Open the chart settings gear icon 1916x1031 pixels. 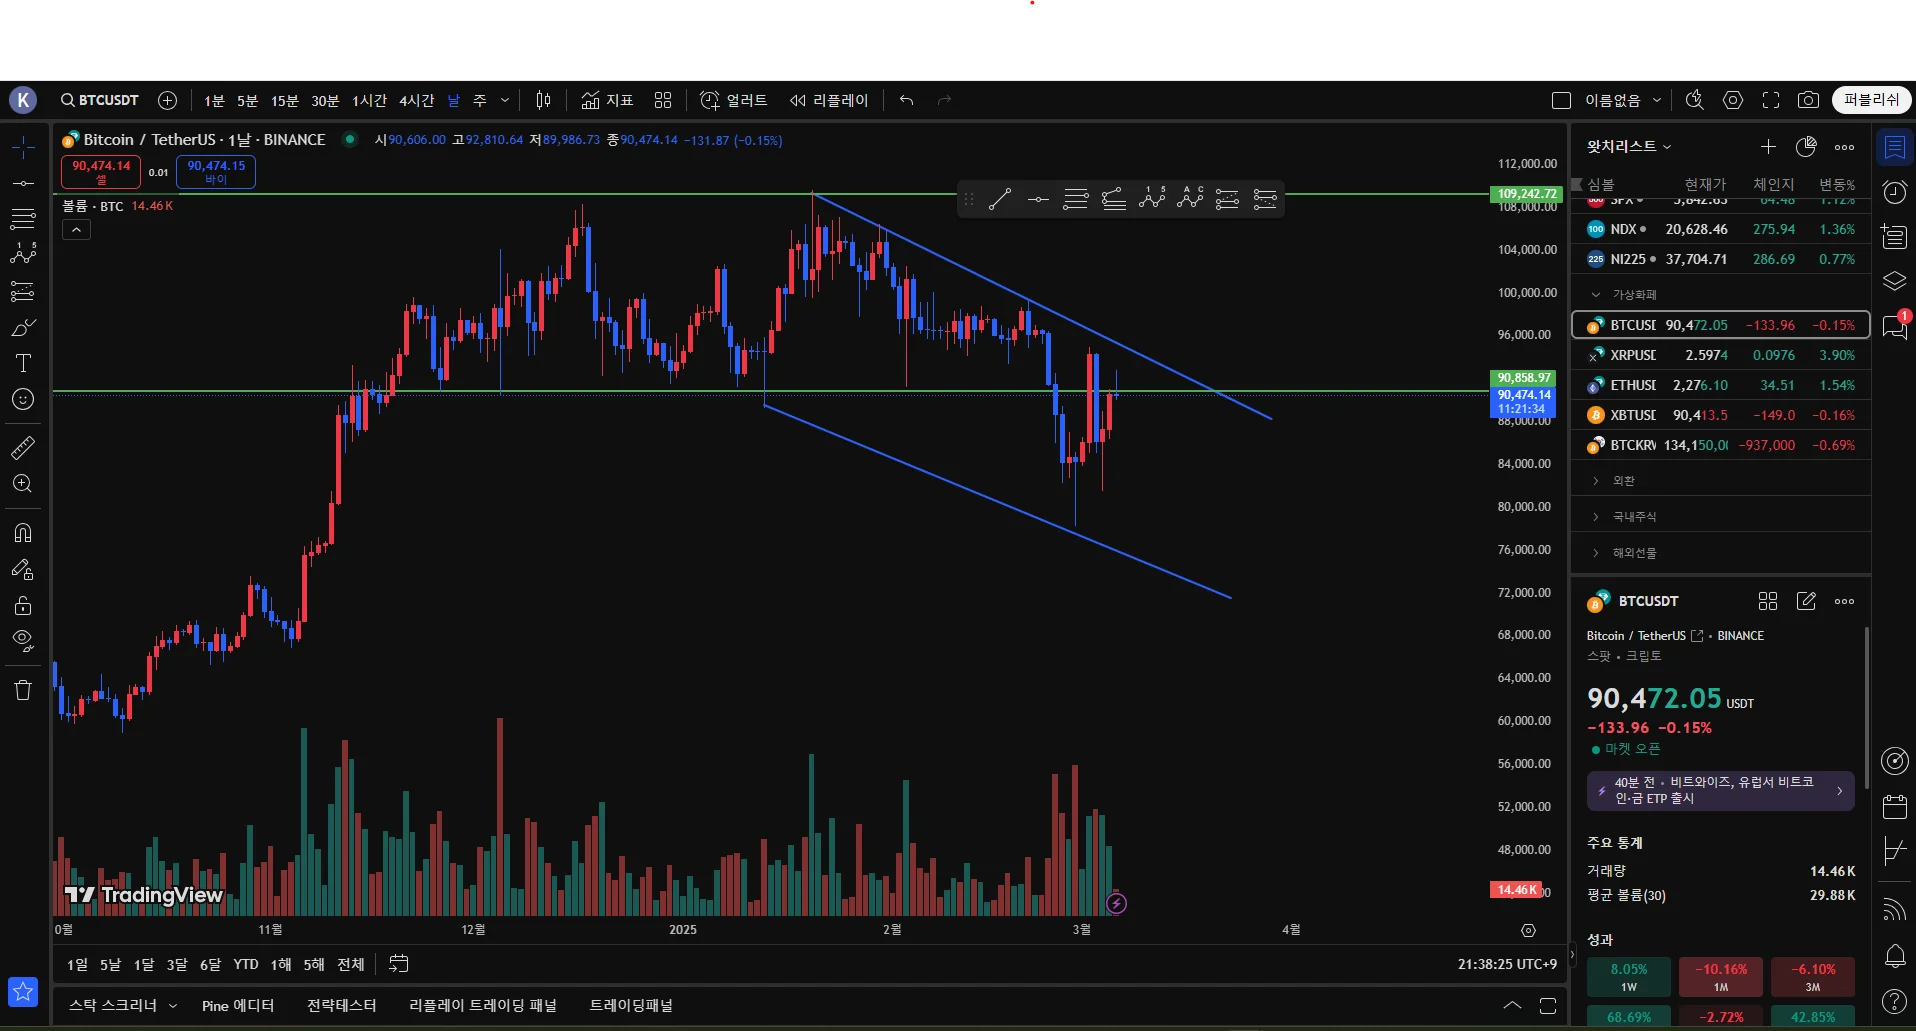[x=1733, y=100]
